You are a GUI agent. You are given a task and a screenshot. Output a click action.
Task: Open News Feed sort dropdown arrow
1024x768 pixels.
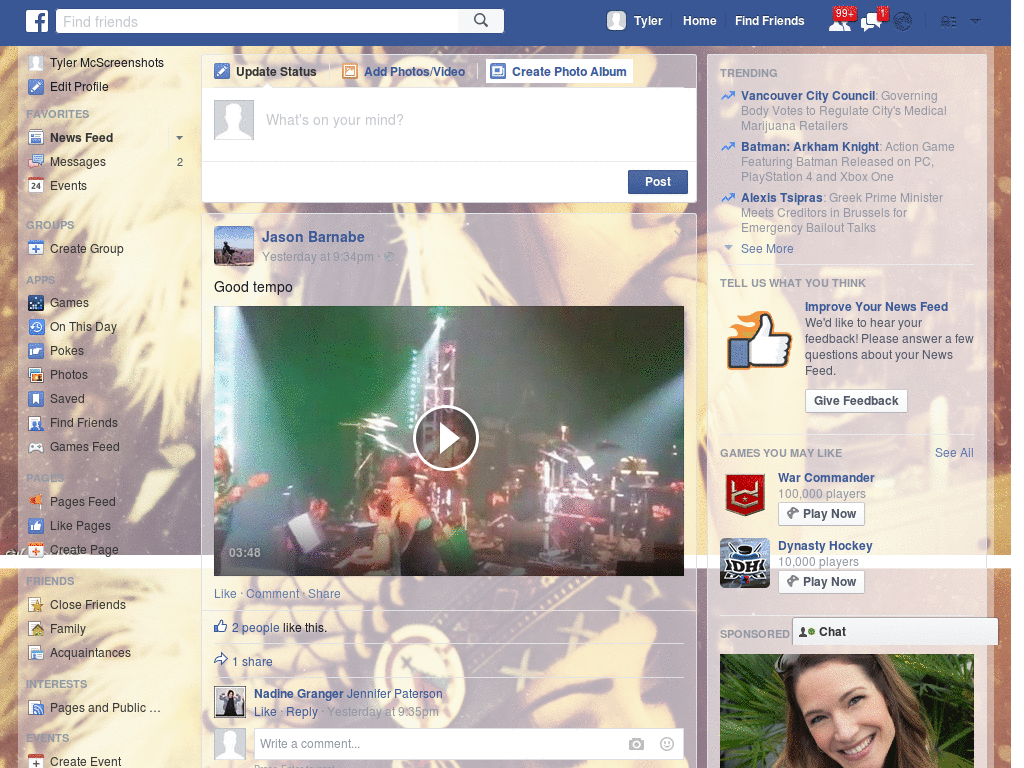[x=179, y=138]
